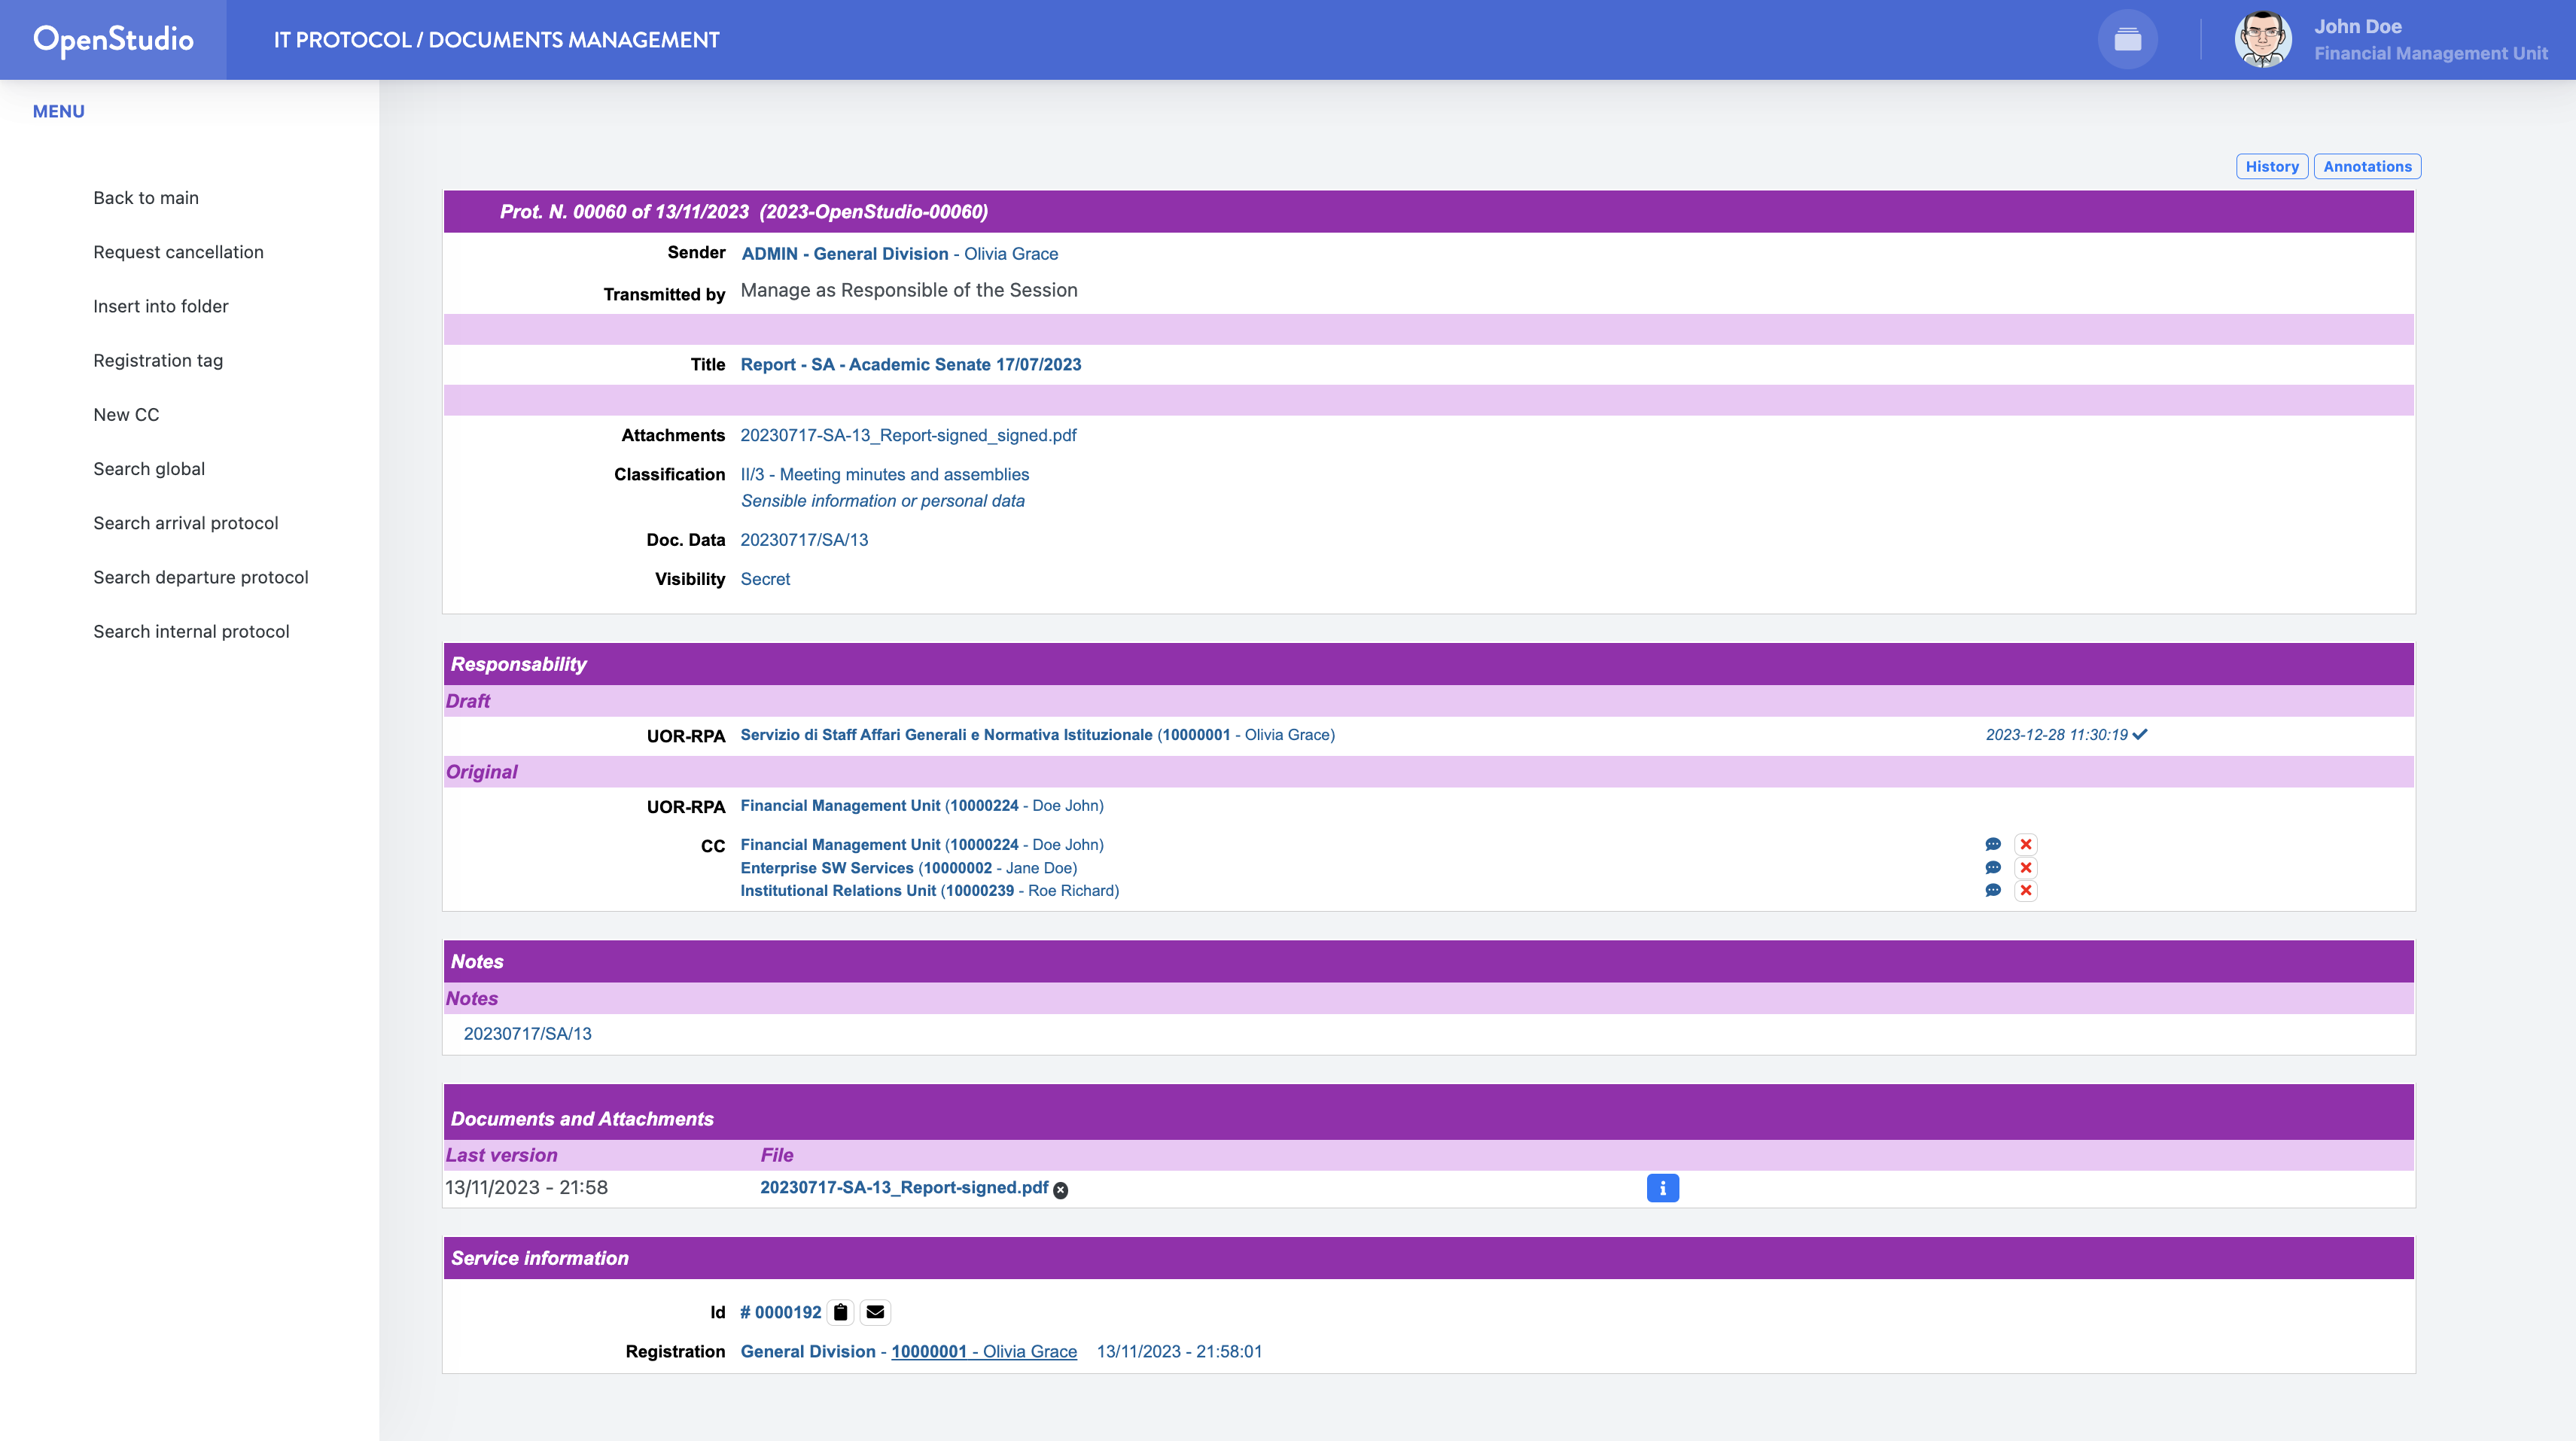Open comment icon for Institutional Relations Unit
Viewport: 2576px width, 1441px height.
tap(1993, 891)
